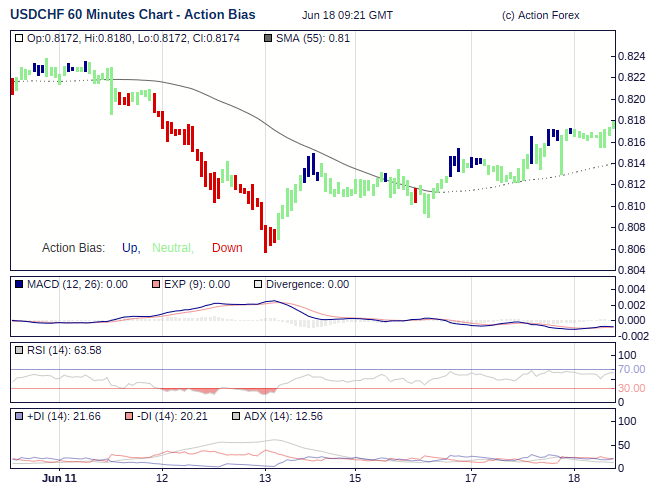Click the white OHLC legend square

19,39
